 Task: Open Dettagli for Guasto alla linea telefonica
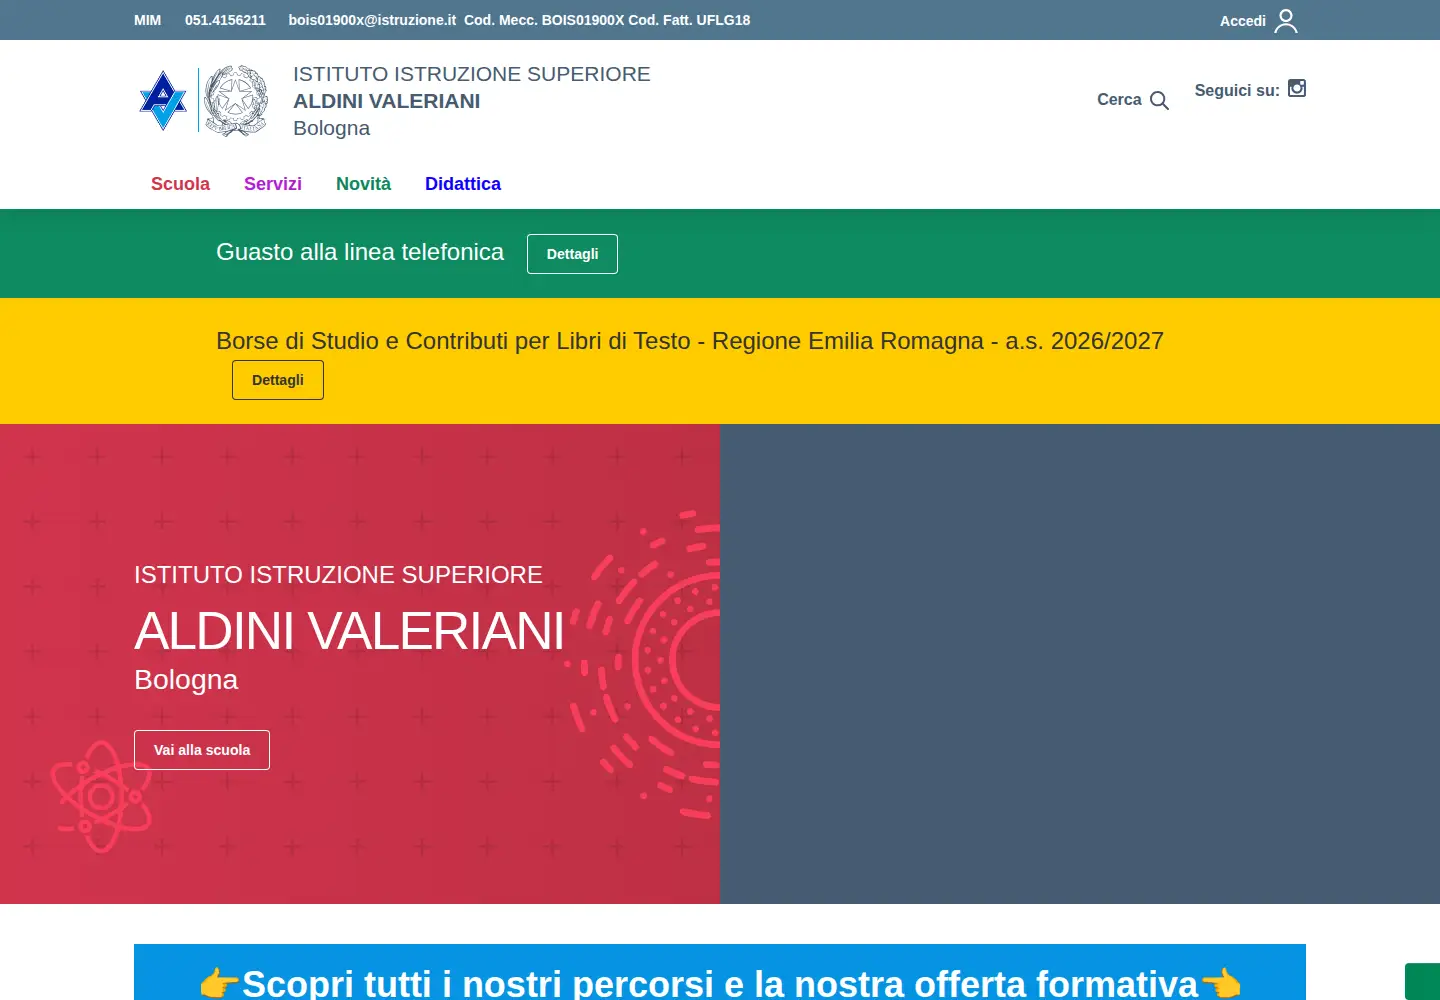(x=572, y=254)
